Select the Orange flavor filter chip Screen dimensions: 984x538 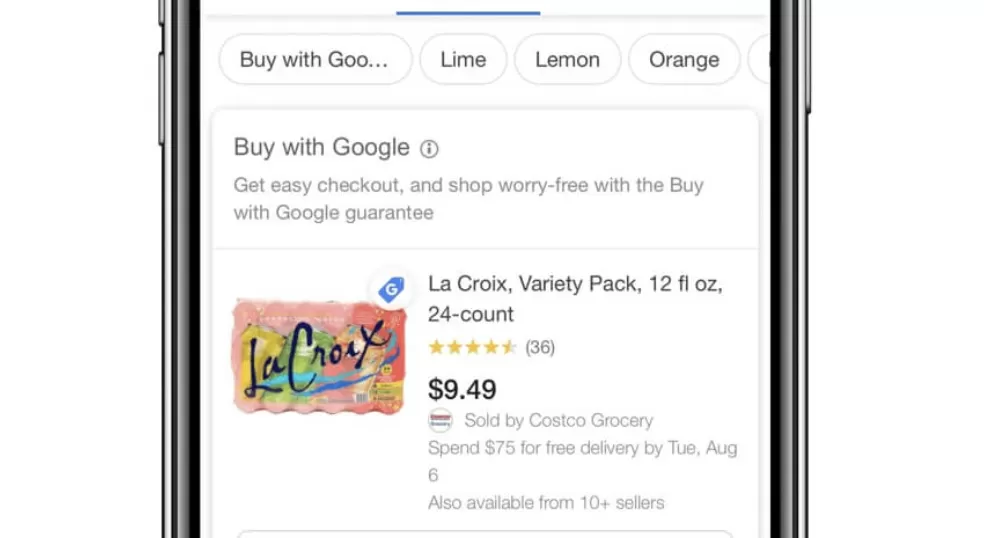coord(684,60)
